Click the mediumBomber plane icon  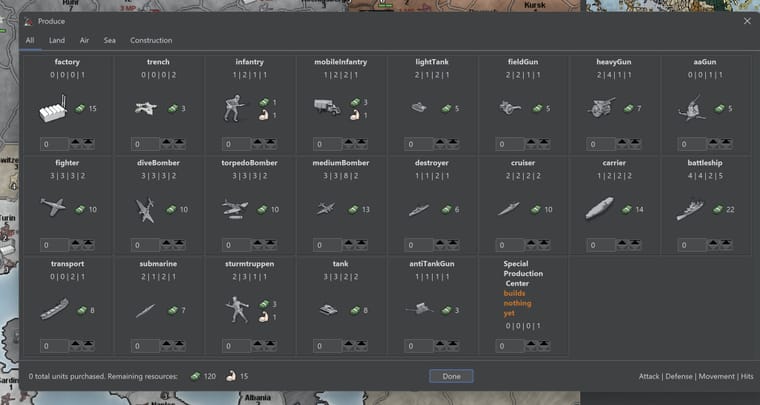(326, 209)
